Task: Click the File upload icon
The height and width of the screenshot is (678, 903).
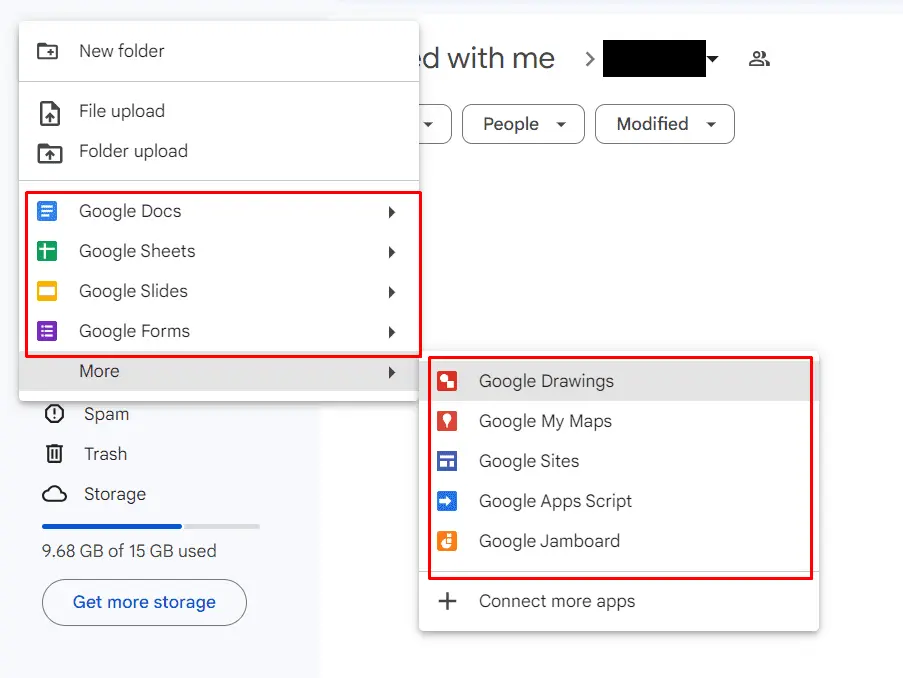Action: [48, 111]
